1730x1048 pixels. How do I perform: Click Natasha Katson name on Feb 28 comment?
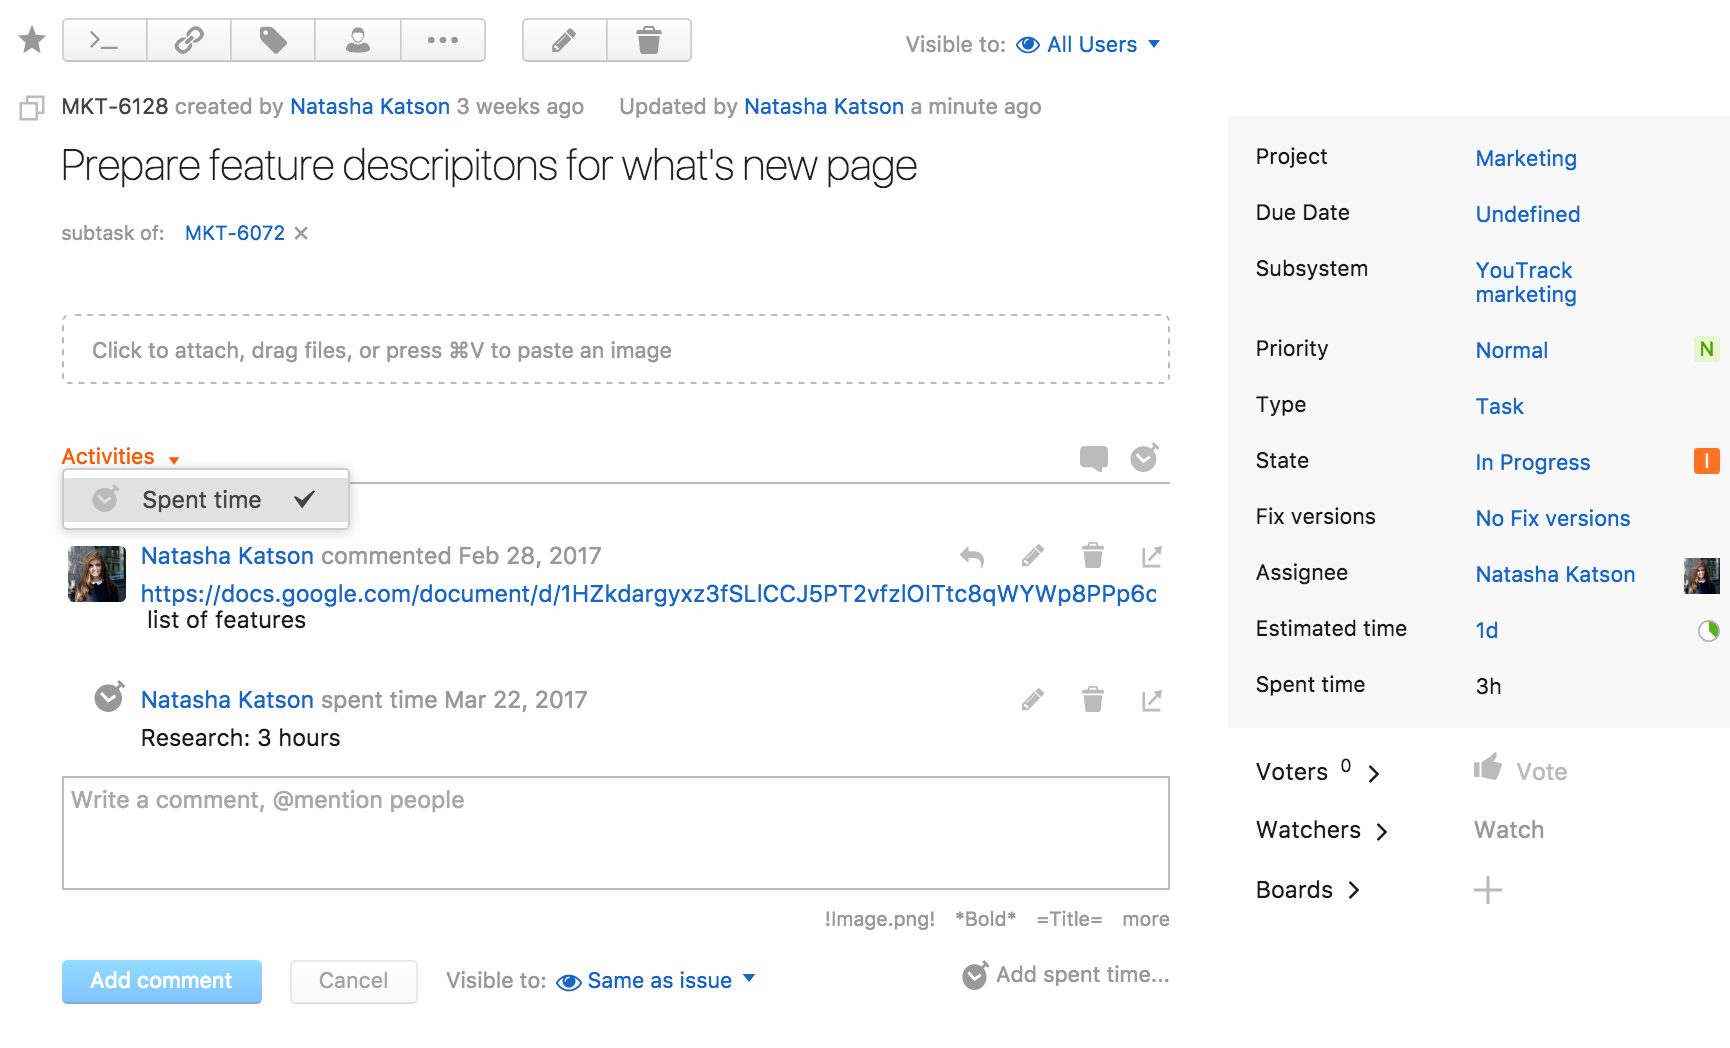227,556
